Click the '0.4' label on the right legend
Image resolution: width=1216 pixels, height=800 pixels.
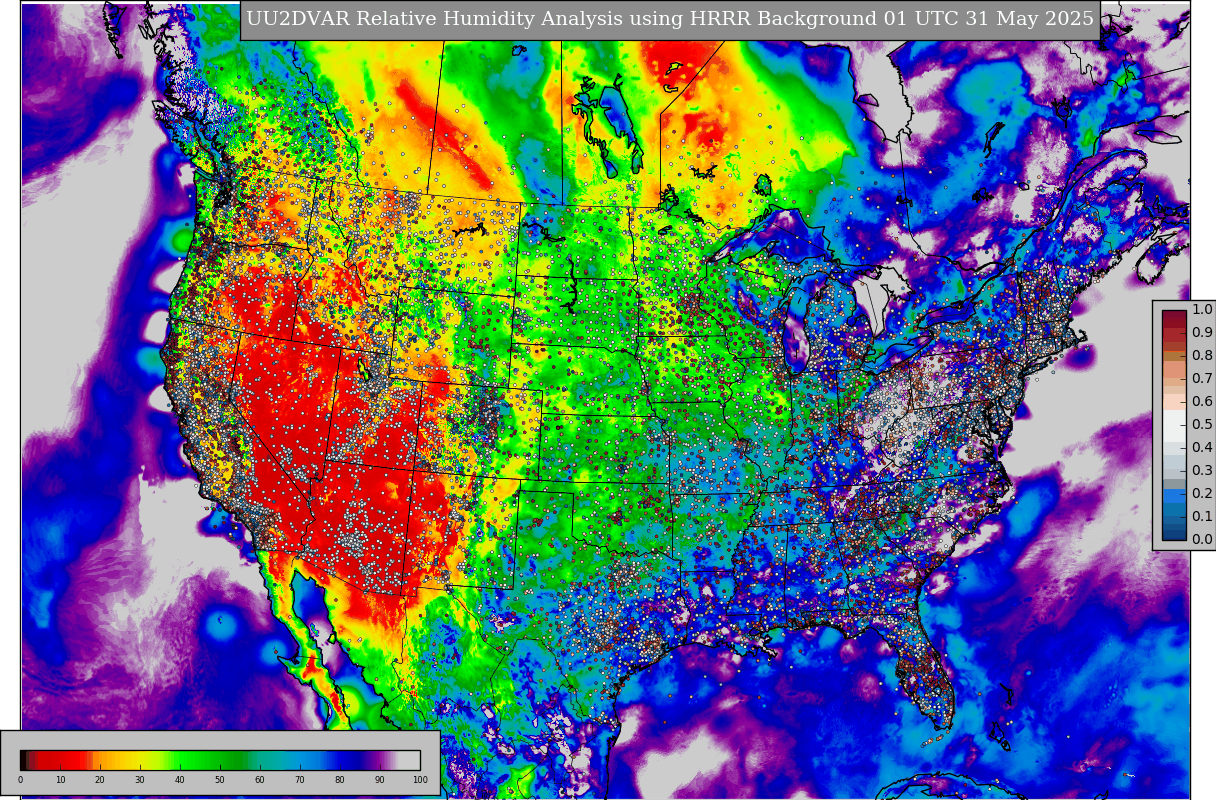[1202, 447]
